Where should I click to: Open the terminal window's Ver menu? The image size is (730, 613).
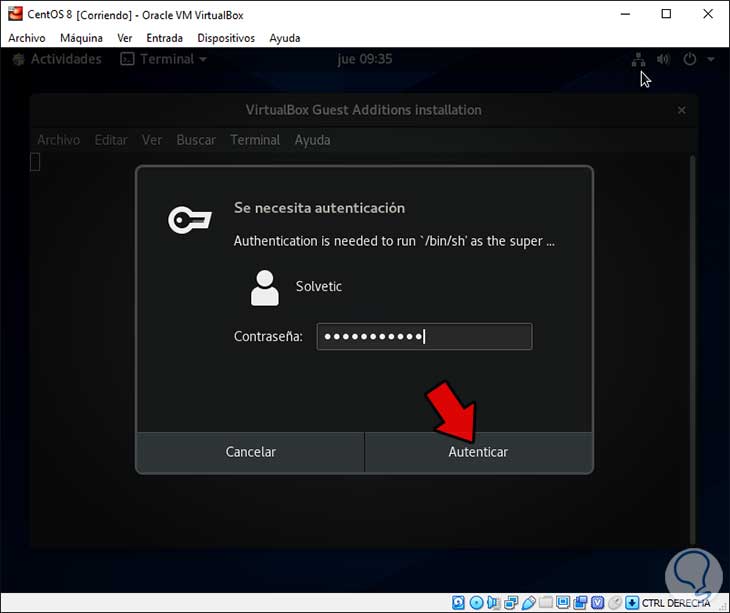(152, 140)
